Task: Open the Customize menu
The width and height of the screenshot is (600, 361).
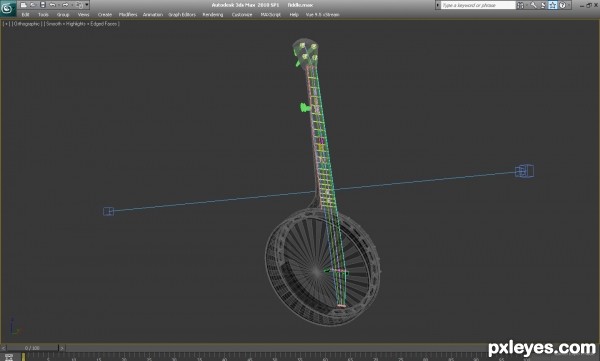Action: [242, 15]
